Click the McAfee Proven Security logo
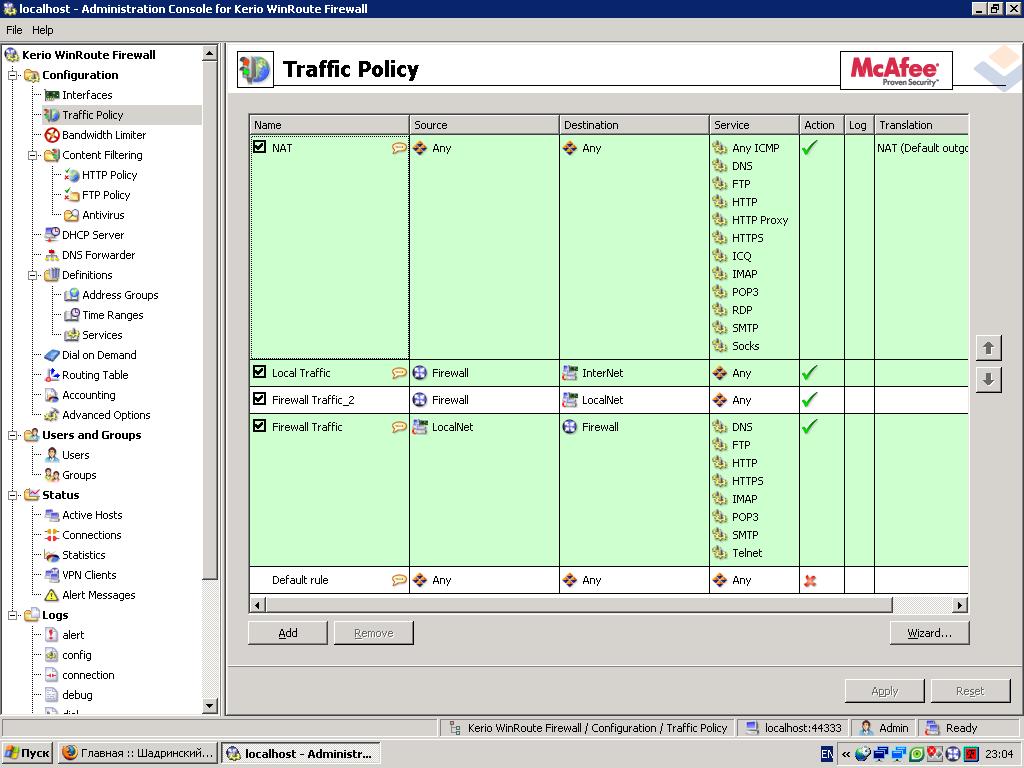This screenshot has height=768, width=1024. point(896,71)
